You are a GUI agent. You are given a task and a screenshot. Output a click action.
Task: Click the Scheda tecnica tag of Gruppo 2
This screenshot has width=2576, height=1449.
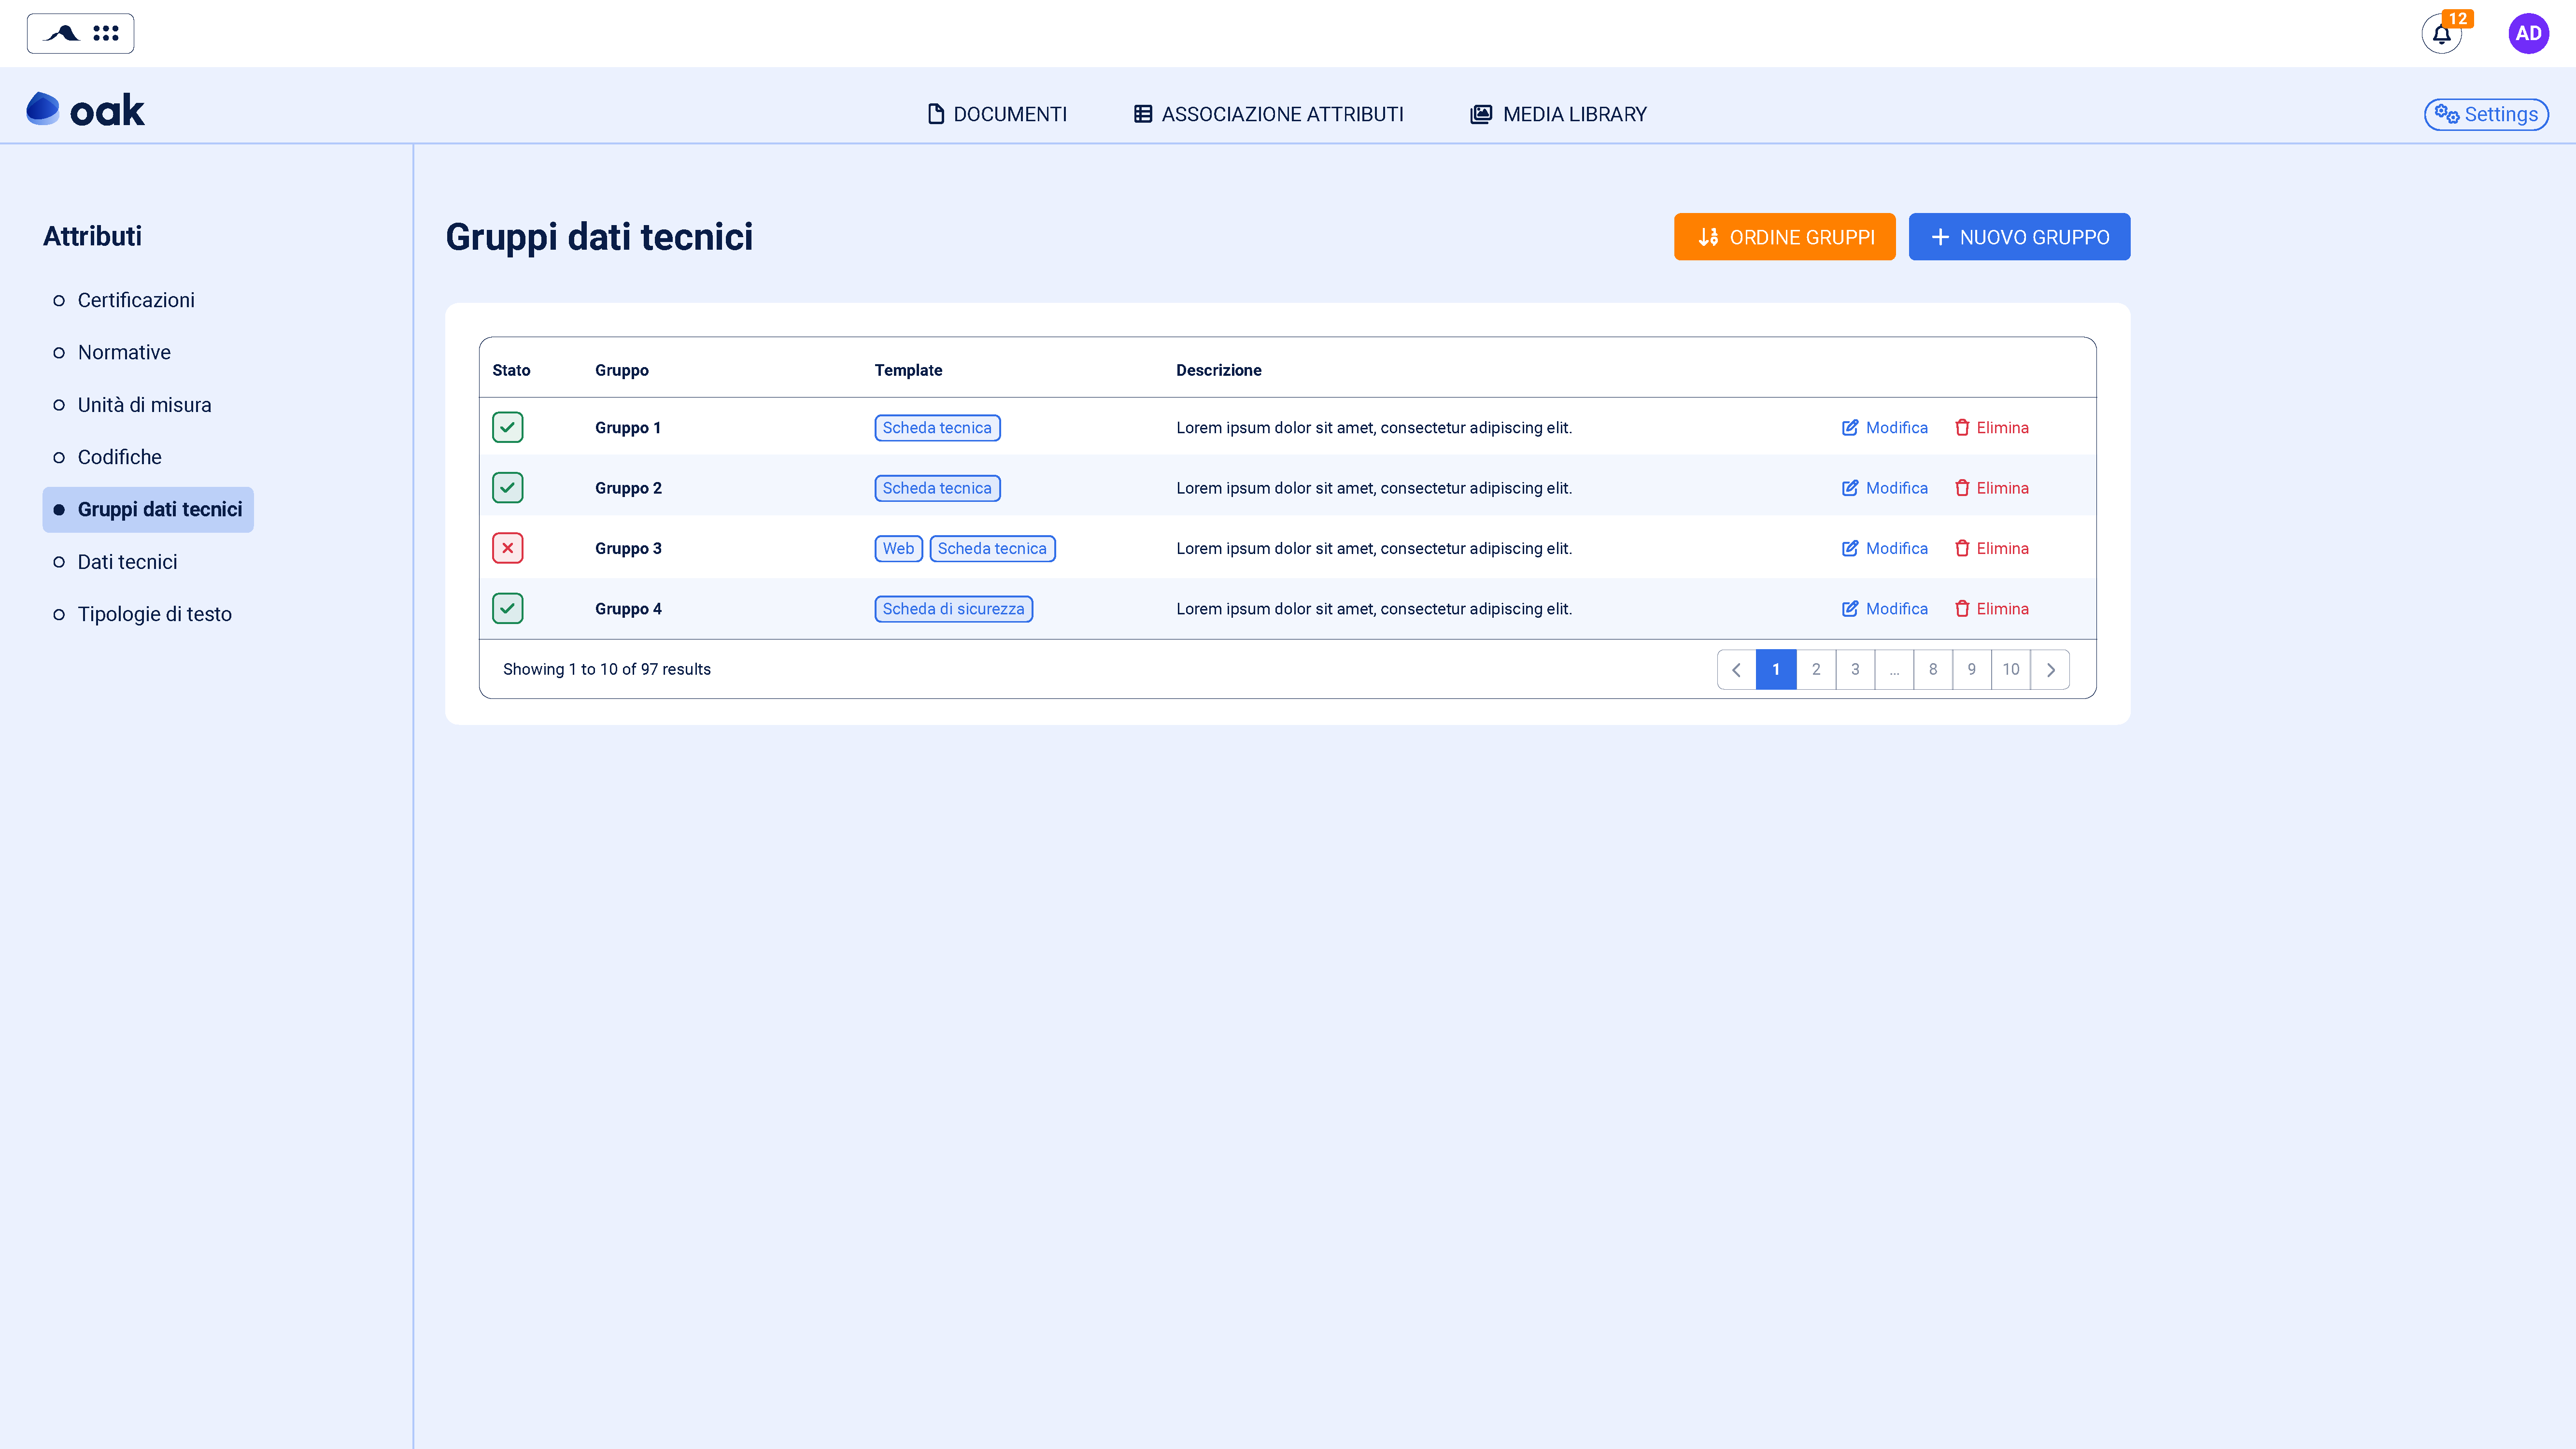pyautogui.click(x=937, y=488)
